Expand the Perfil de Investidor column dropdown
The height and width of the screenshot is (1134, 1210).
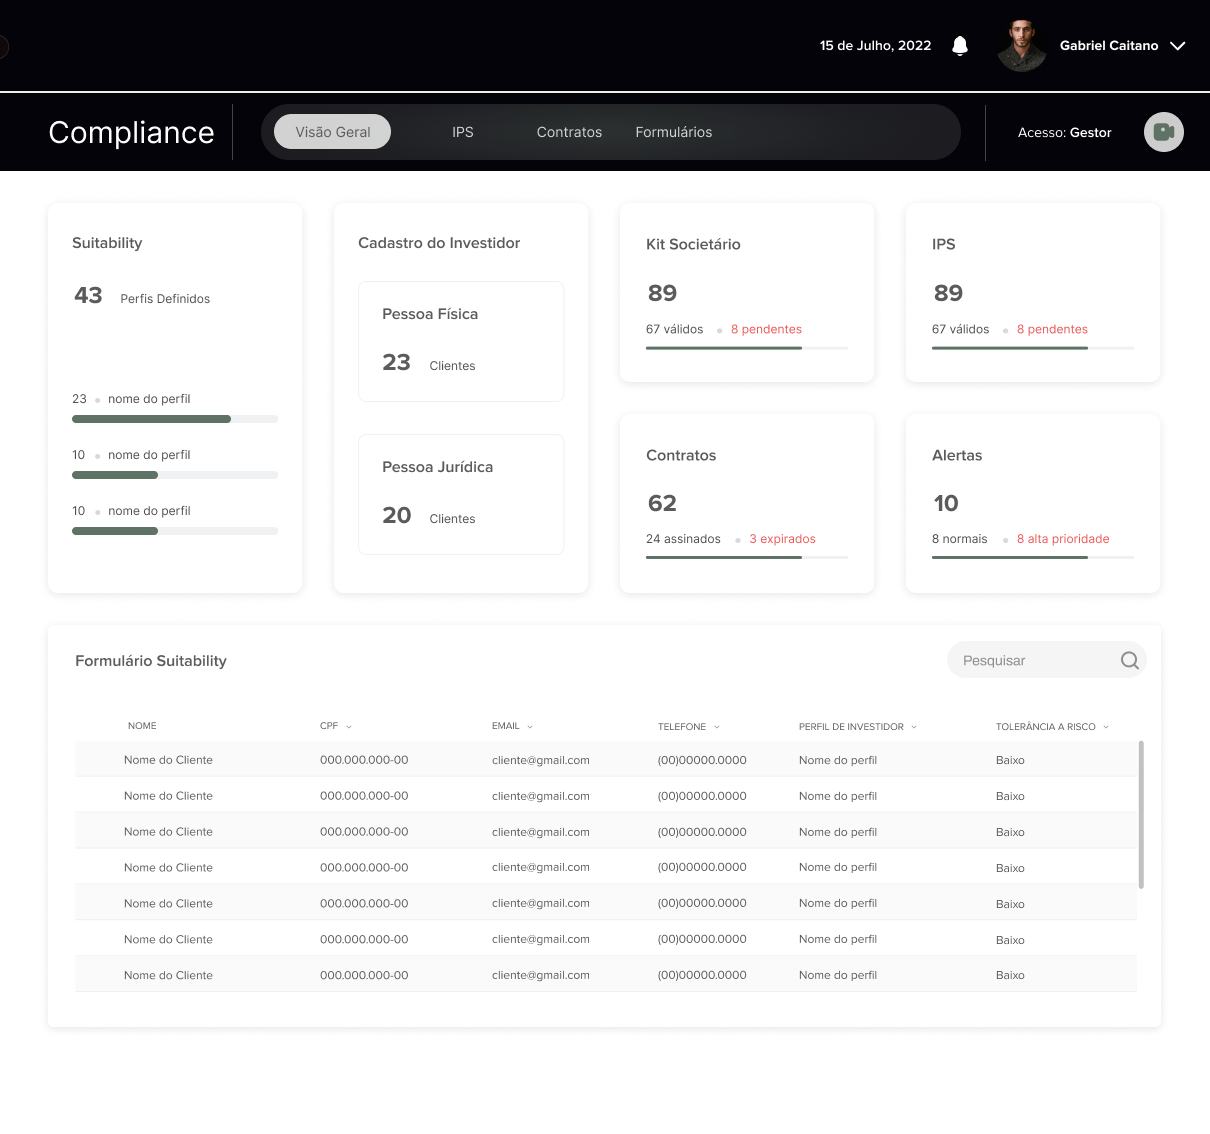click(x=914, y=727)
